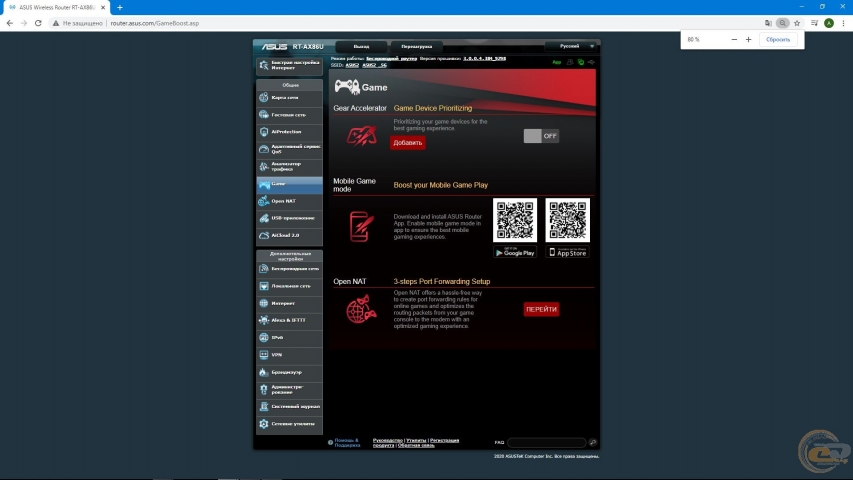Switch to the ASUS Wireless Router browser tab
The height and width of the screenshot is (480, 853).
point(55,8)
